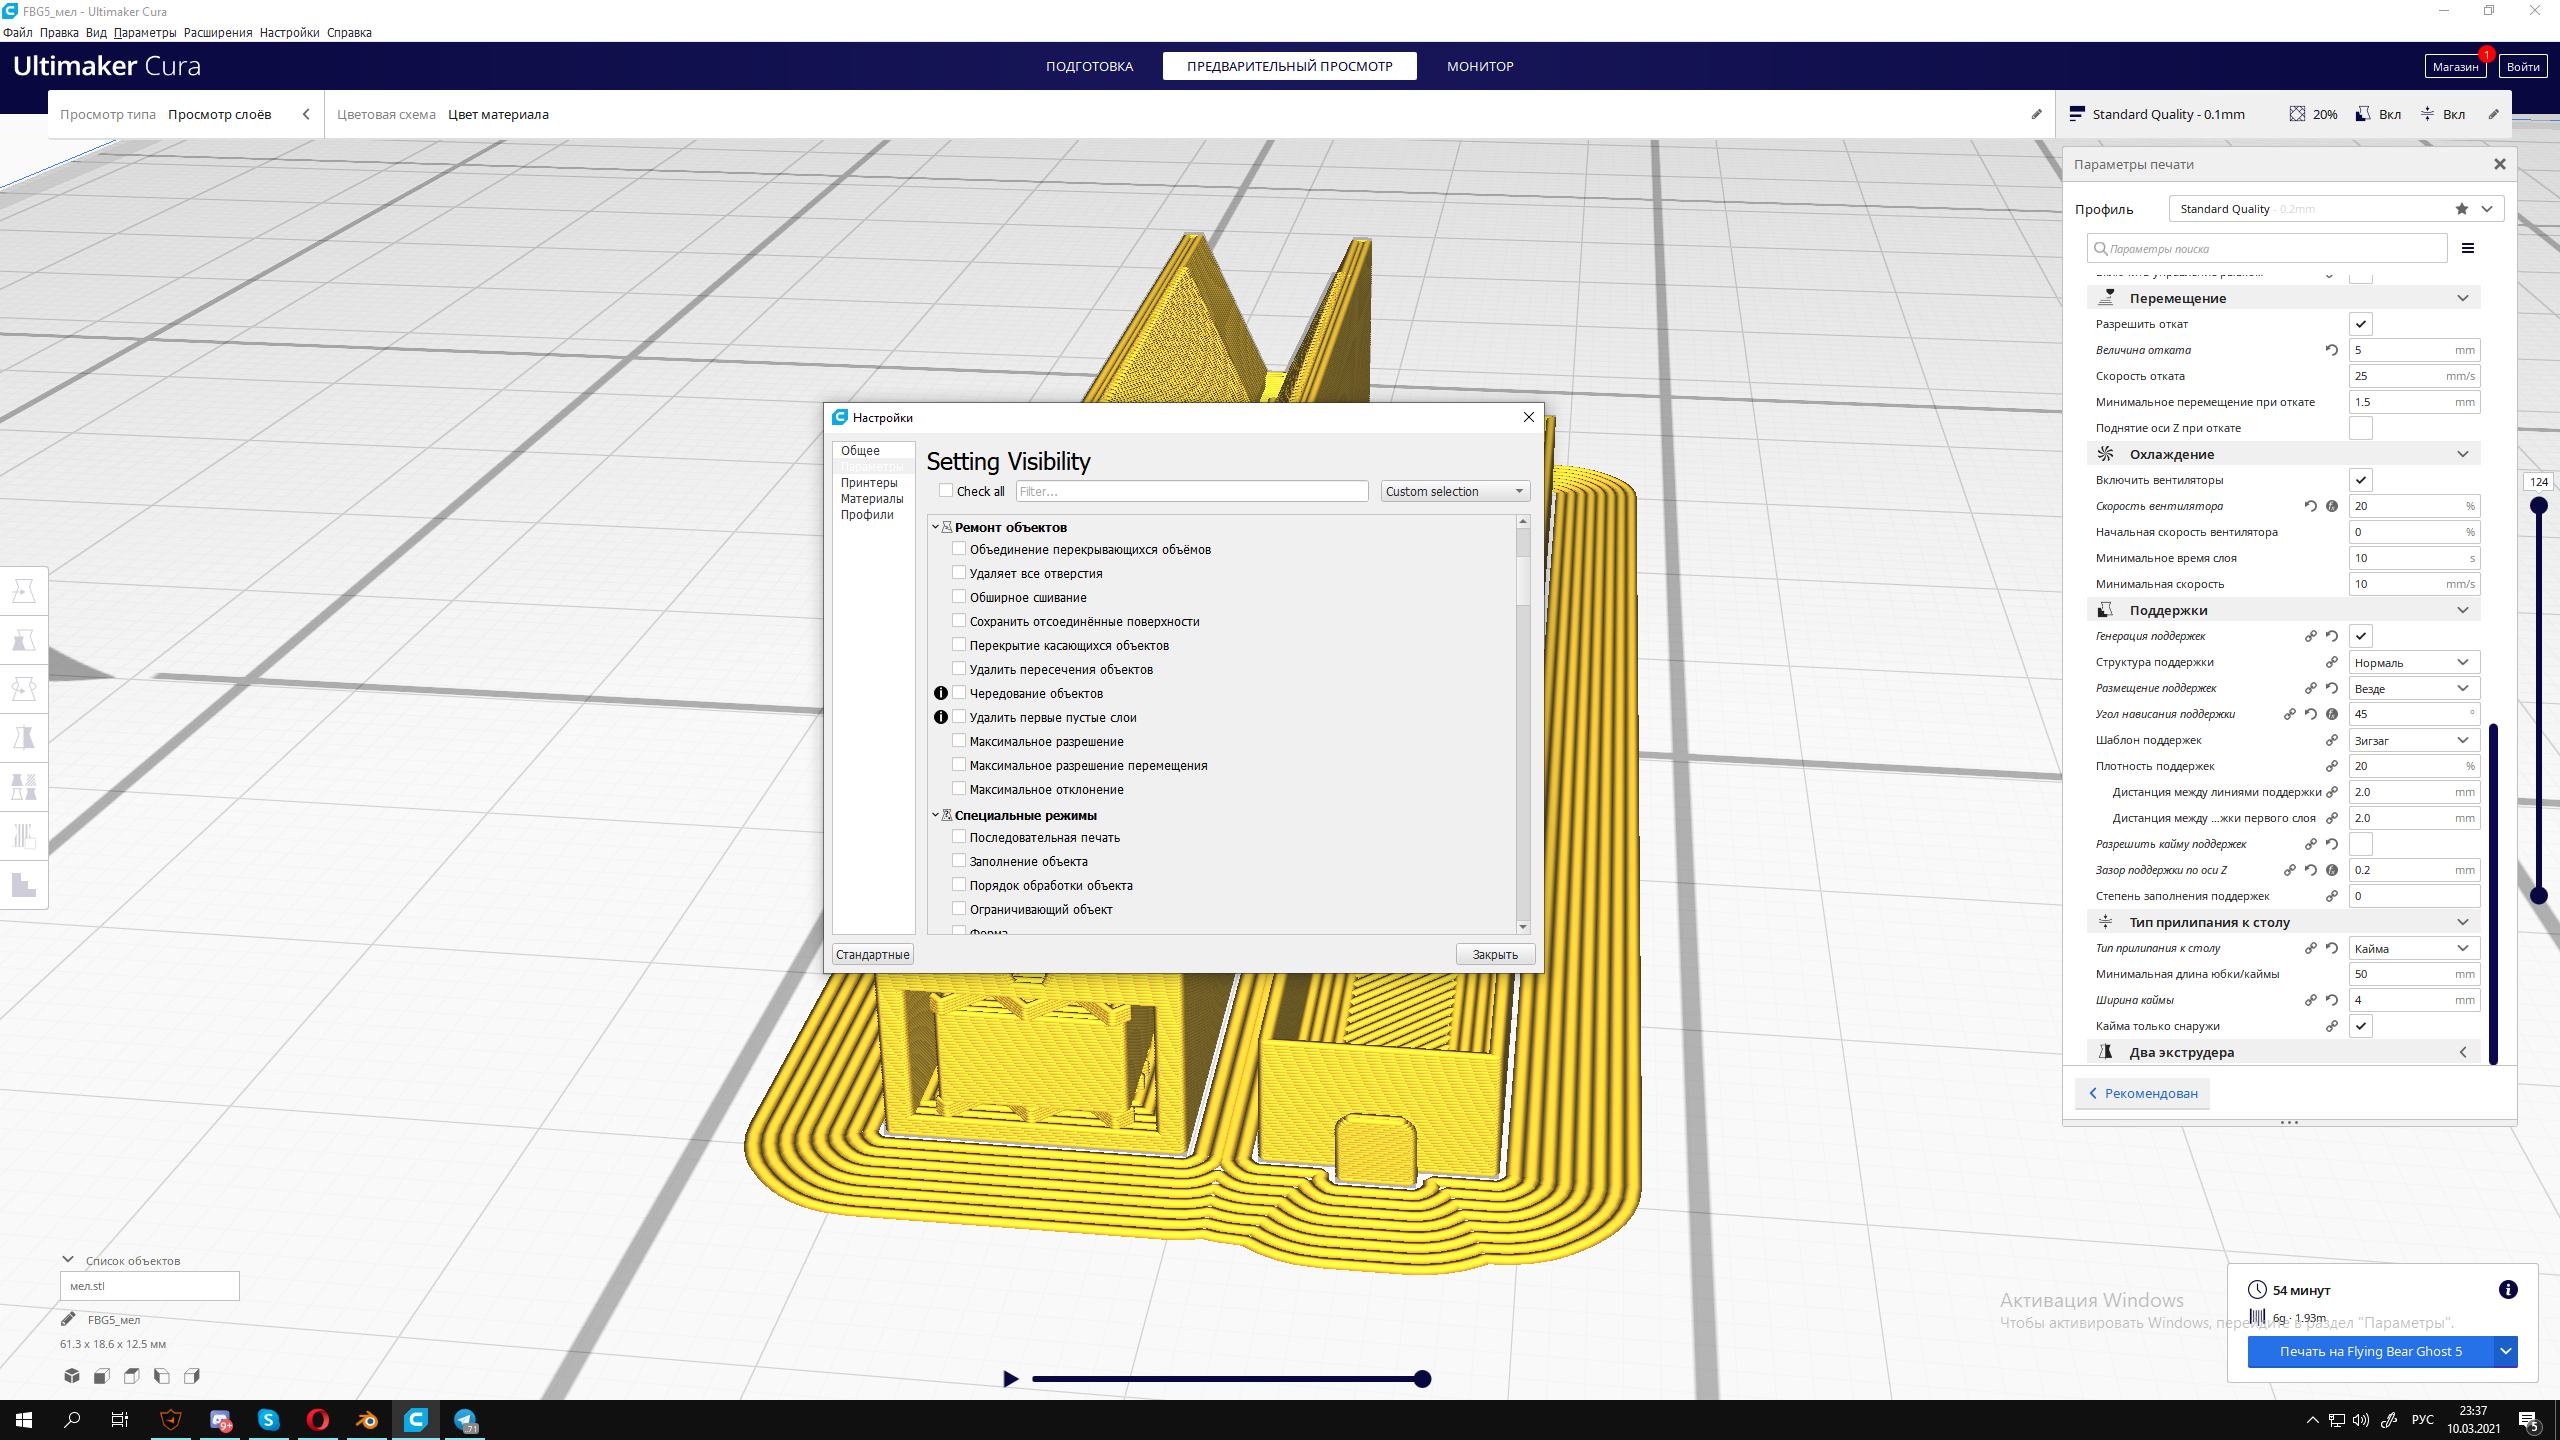Open Шаблон поддержек dropdown

coord(2413,740)
